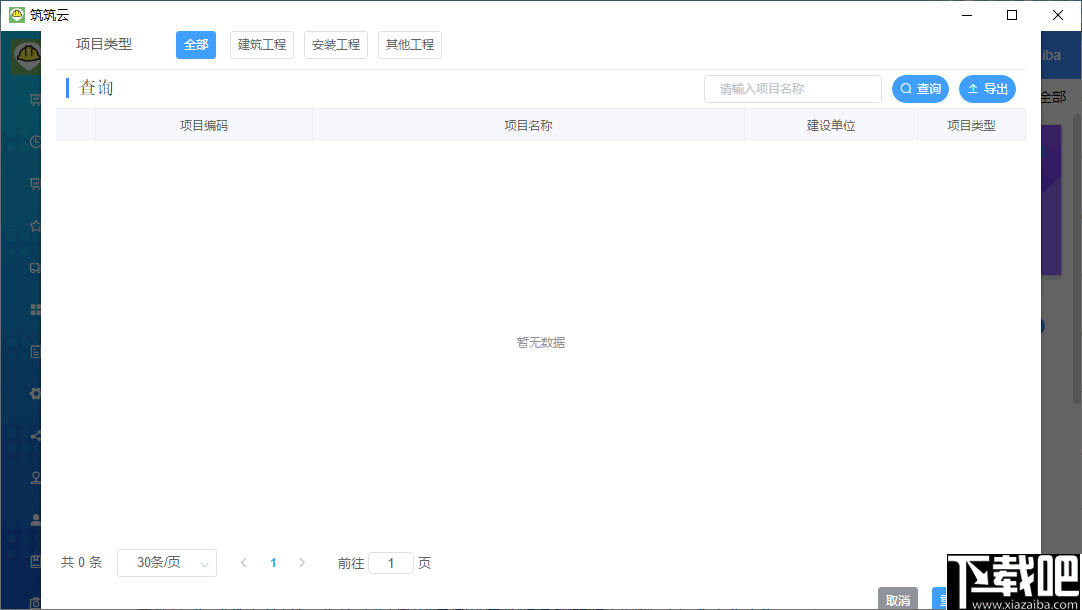
Task: Open the 30条/页 page size dropdown
Action: (x=167, y=563)
